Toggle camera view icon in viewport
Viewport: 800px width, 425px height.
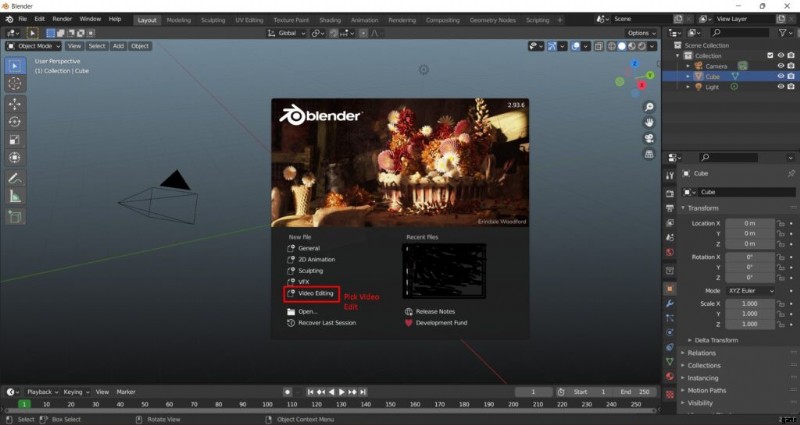pos(649,139)
